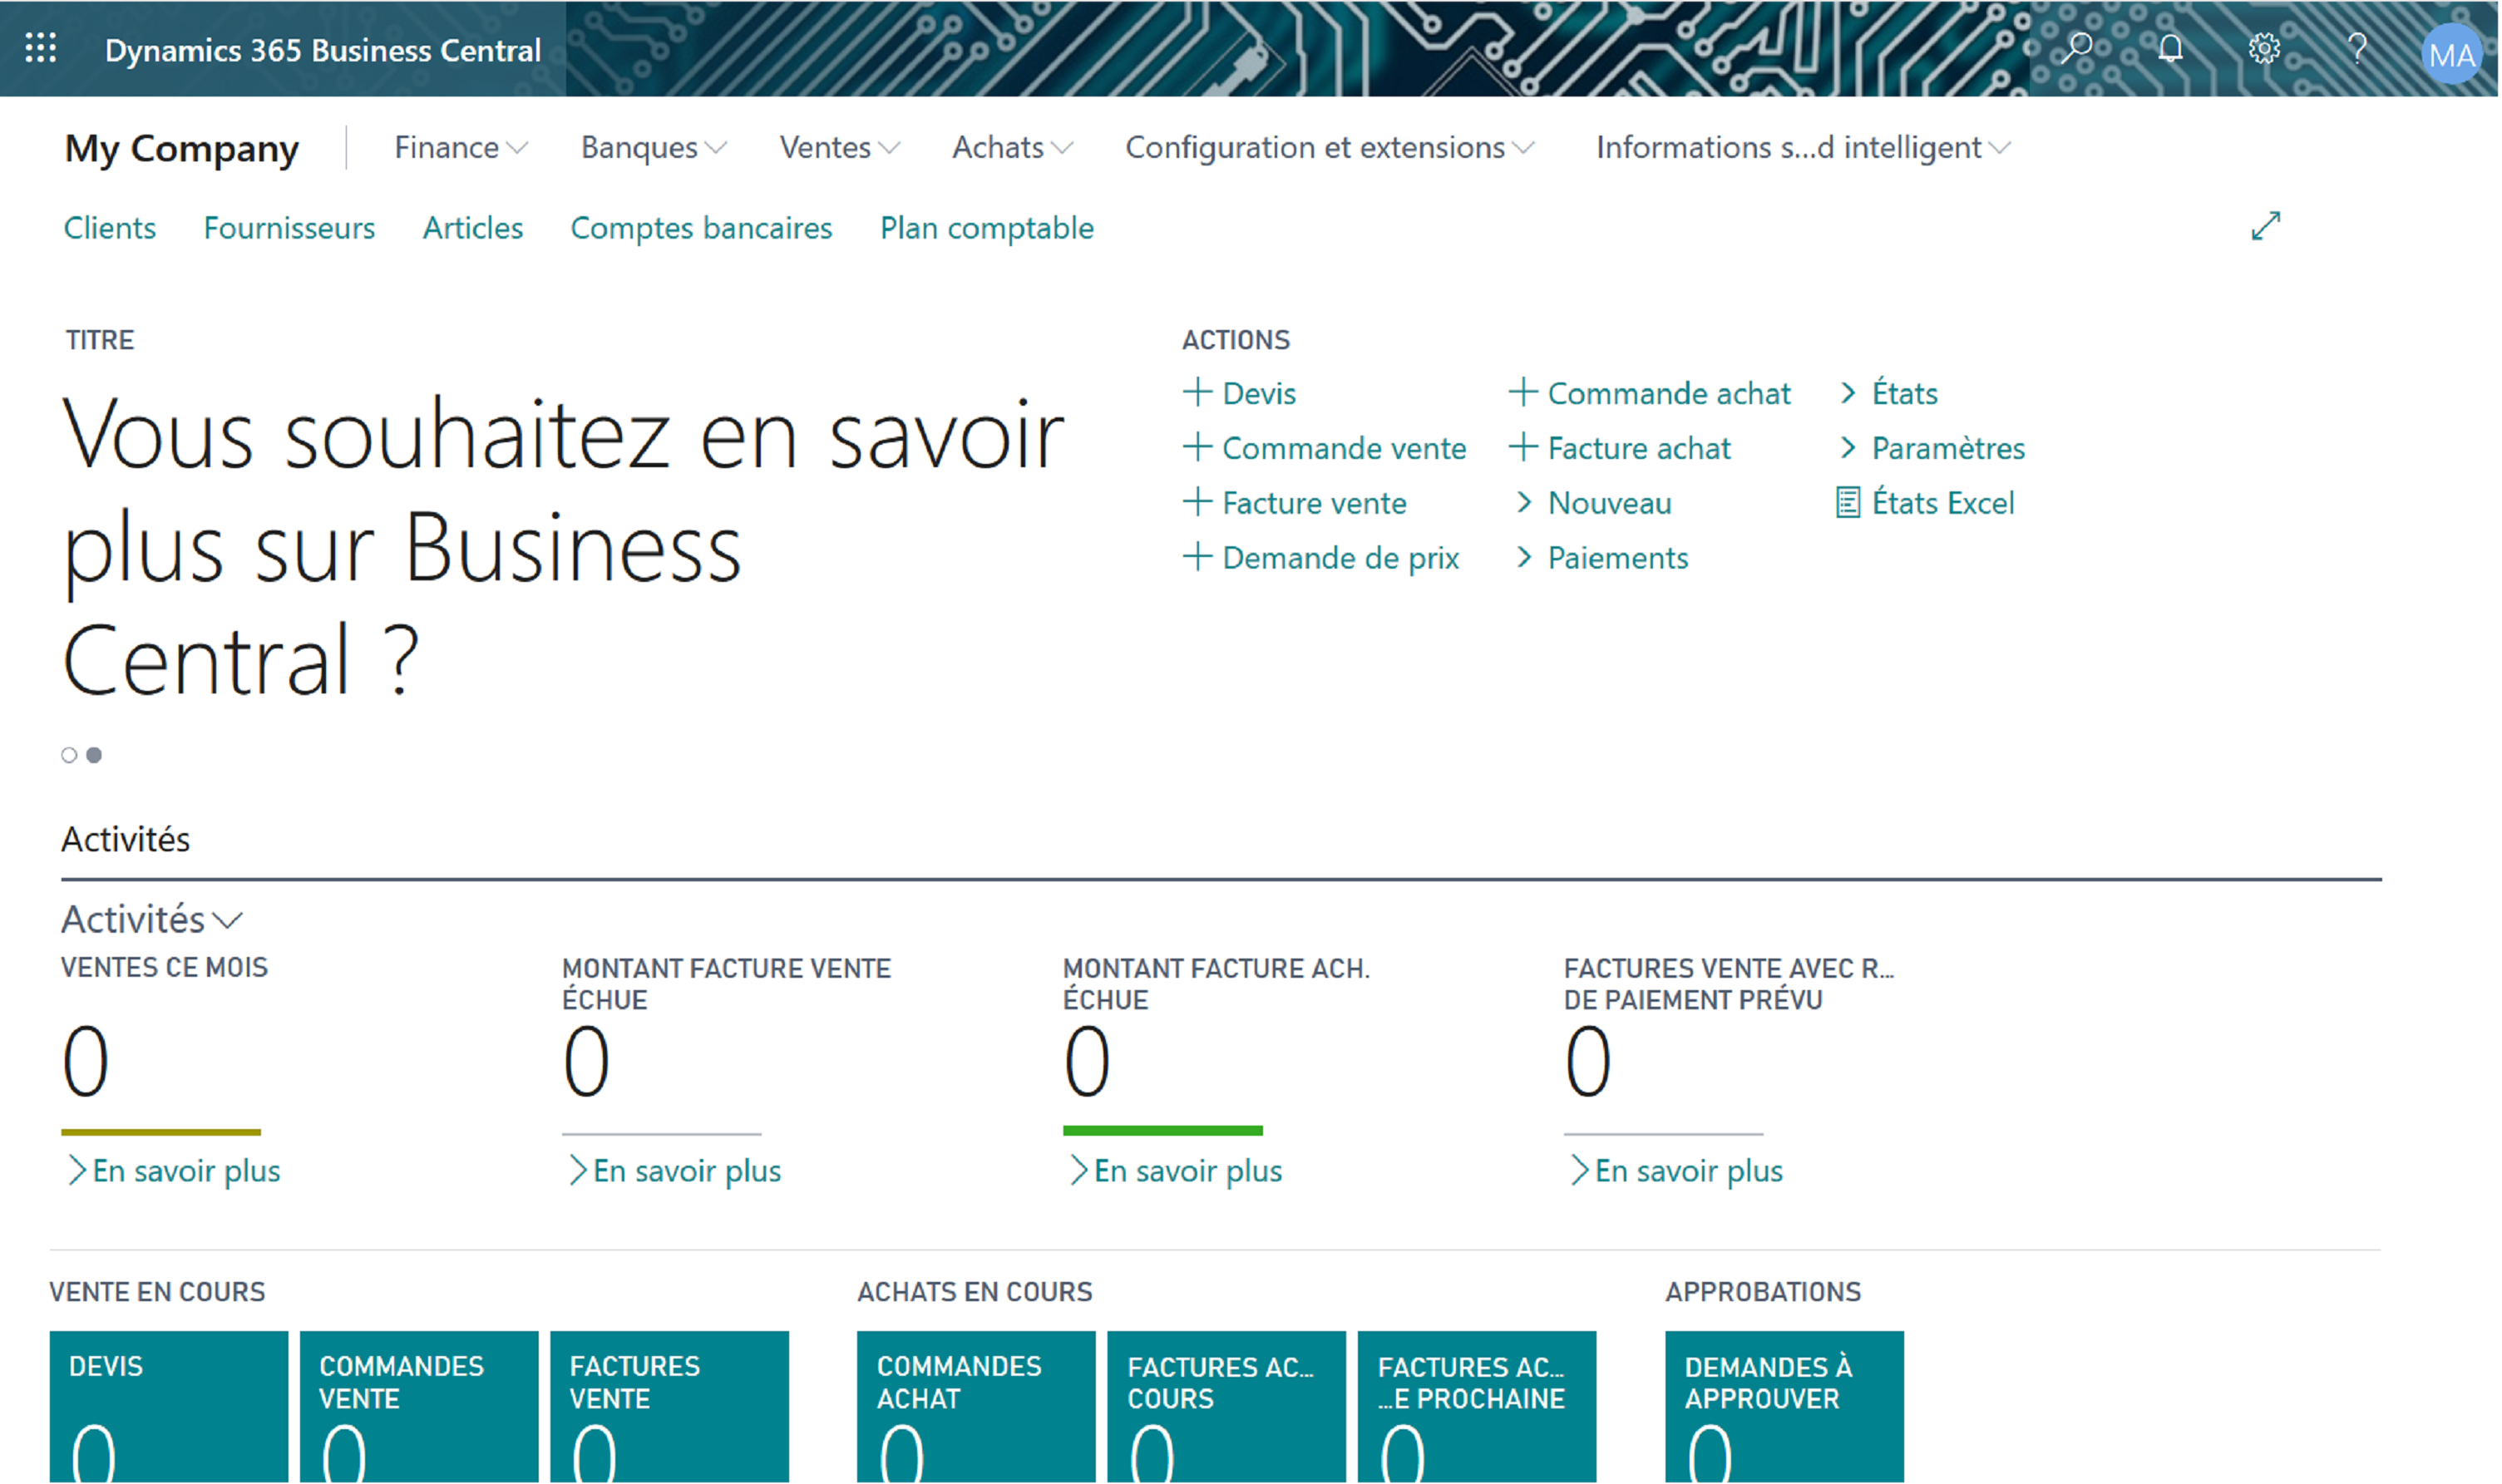The image size is (2502, 1484).
Task: Click the plus icon beside Demande de prix
Action: 1197,557
